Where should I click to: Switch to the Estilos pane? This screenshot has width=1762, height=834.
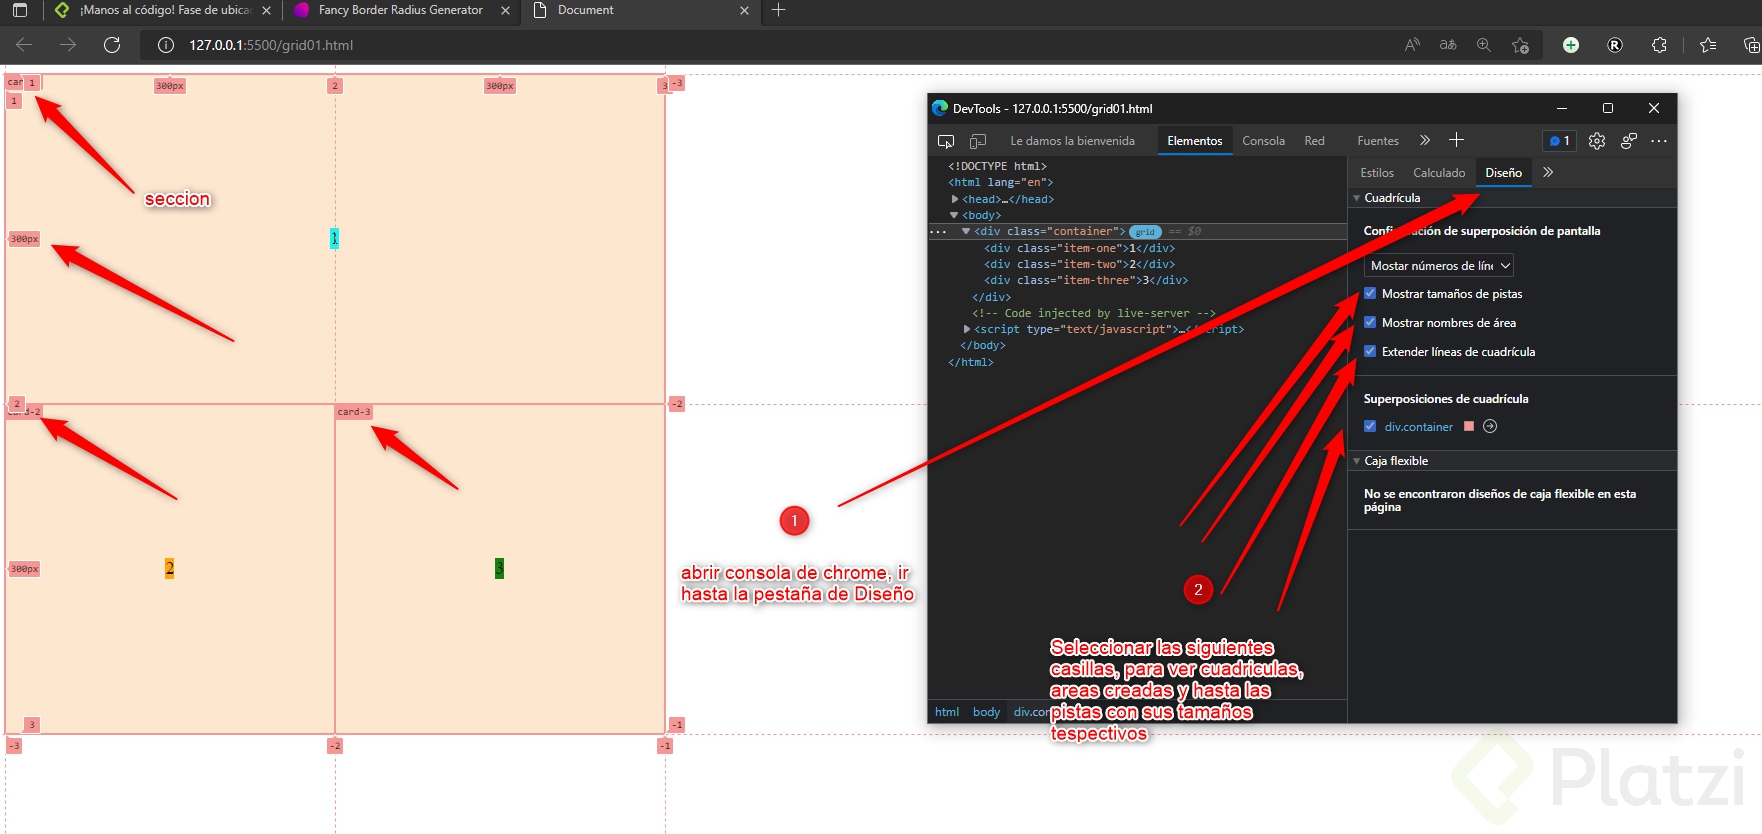click(1377, 173)
